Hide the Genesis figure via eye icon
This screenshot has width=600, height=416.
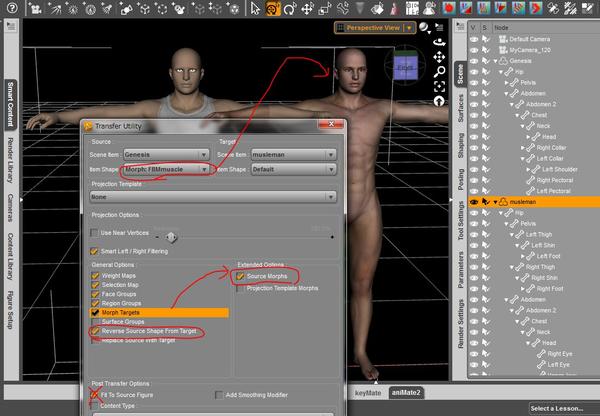(474, 61)
